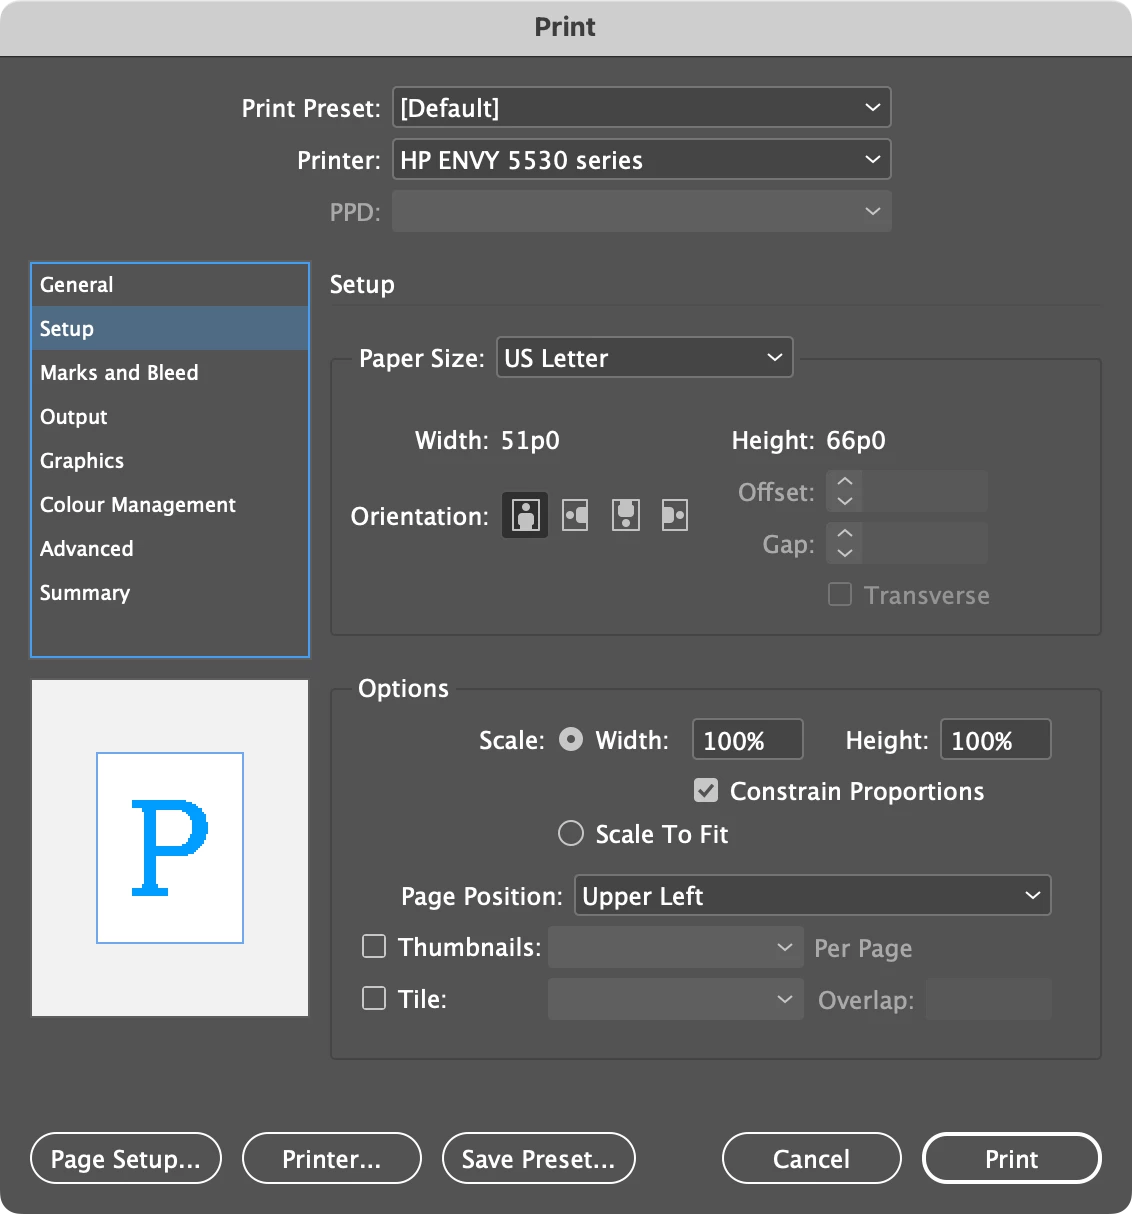Open the Graphics panel
This screenshot has width=1132, height=1214.
pos(170,461)
